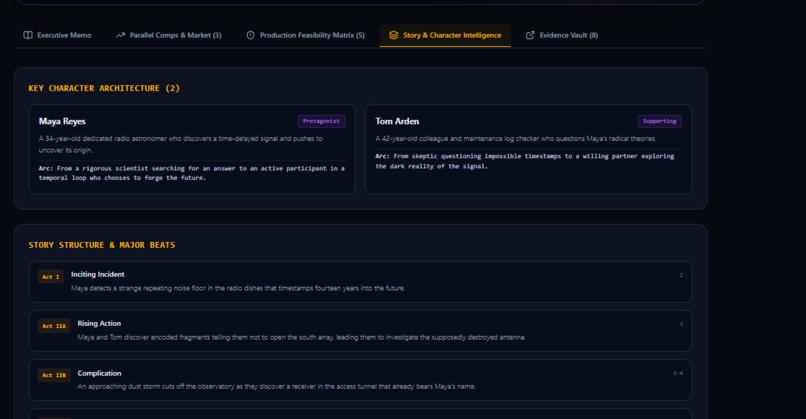Click Tom's 42-year-old colleague description
The width and height of the screenshot is (806, 419).
pyautogui.click(x=516, y=139)
